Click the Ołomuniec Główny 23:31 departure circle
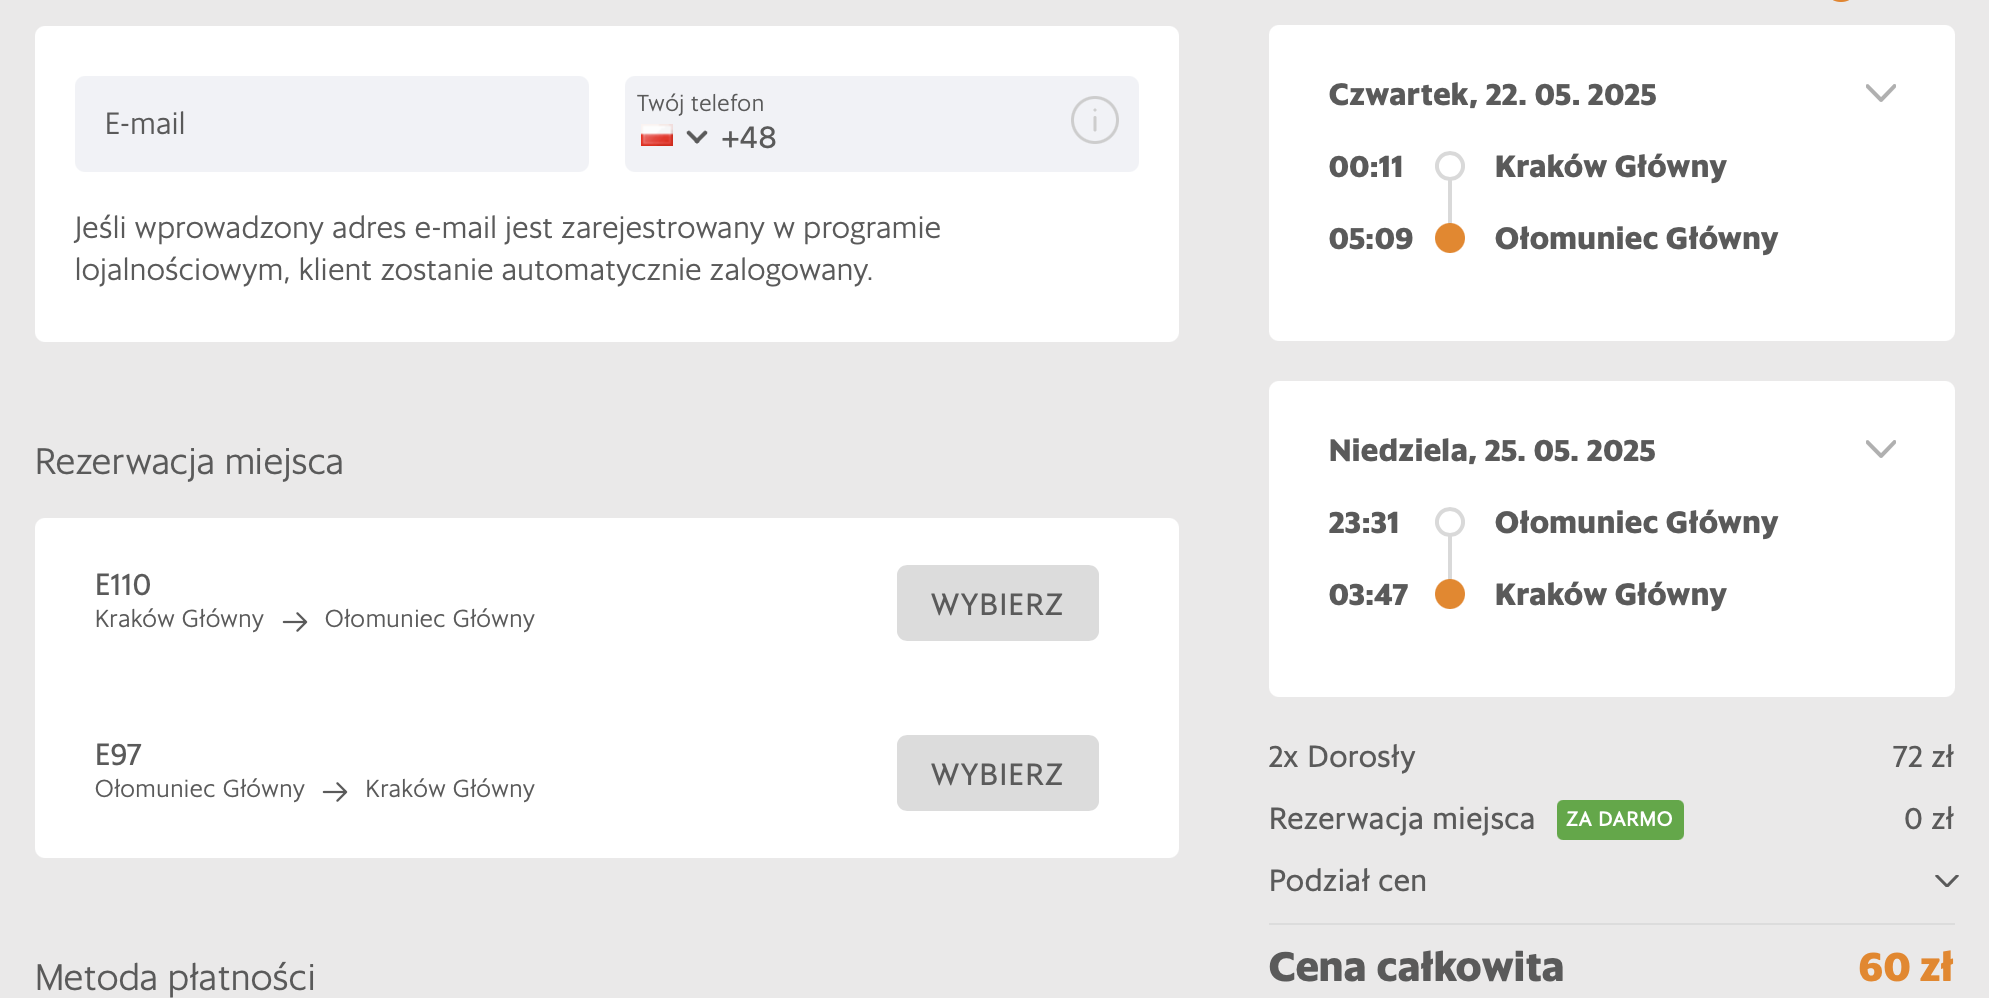Image resolution: width=1989 pixels, height=998 pixels. click(x=1449, y=522)
